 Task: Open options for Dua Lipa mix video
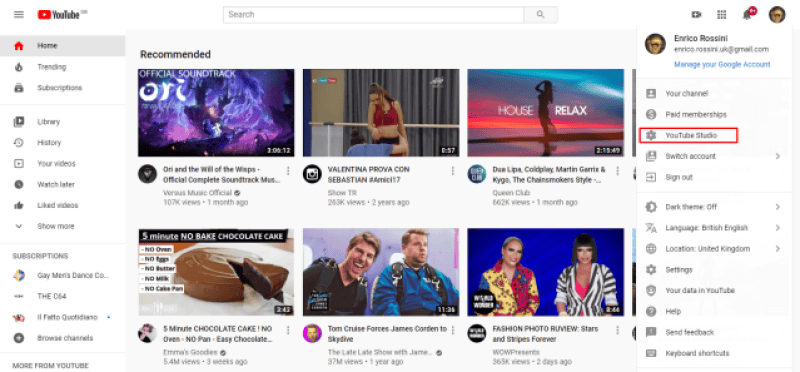point(617,170)
